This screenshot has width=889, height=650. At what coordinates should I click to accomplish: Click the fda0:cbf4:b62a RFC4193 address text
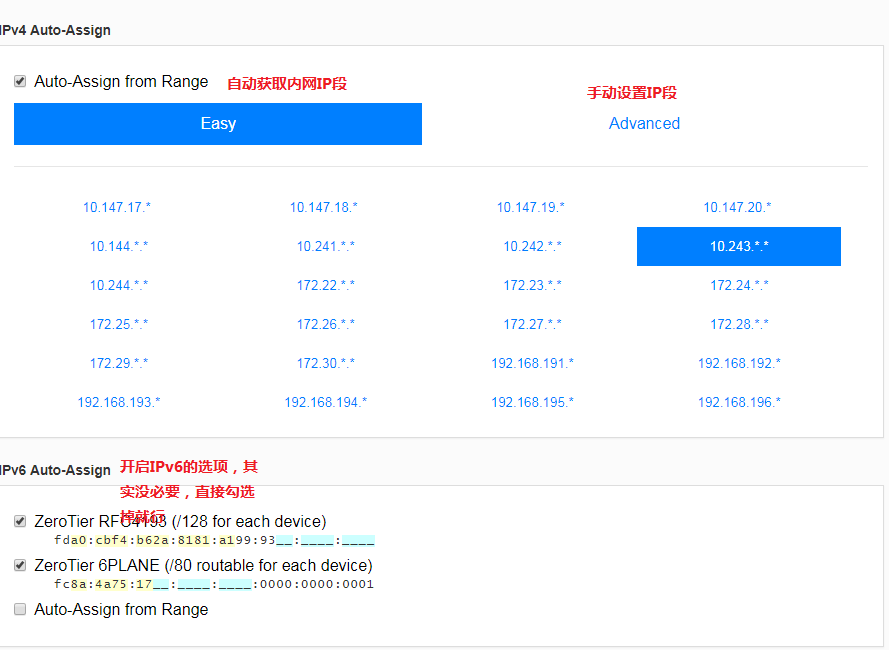[214, 540]
